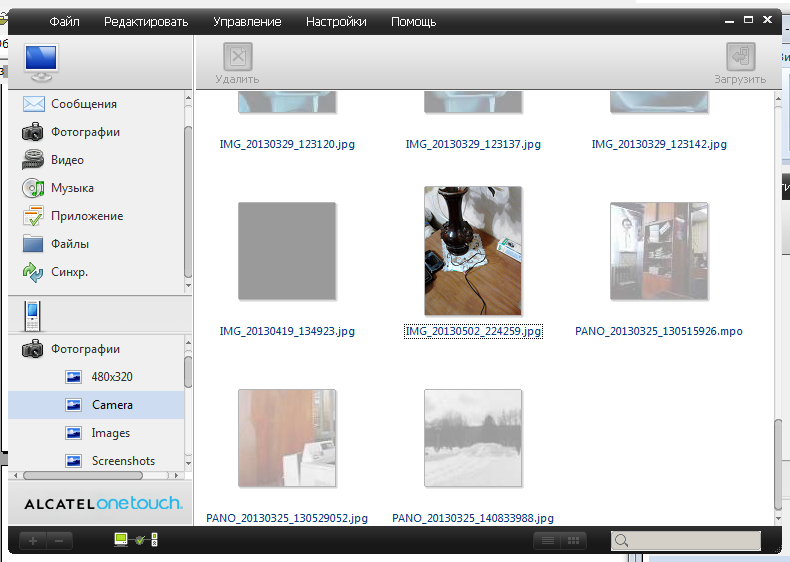Click the phone Фотографии camera icon
This screenshot has height=562, width=790.
[33, 349]
